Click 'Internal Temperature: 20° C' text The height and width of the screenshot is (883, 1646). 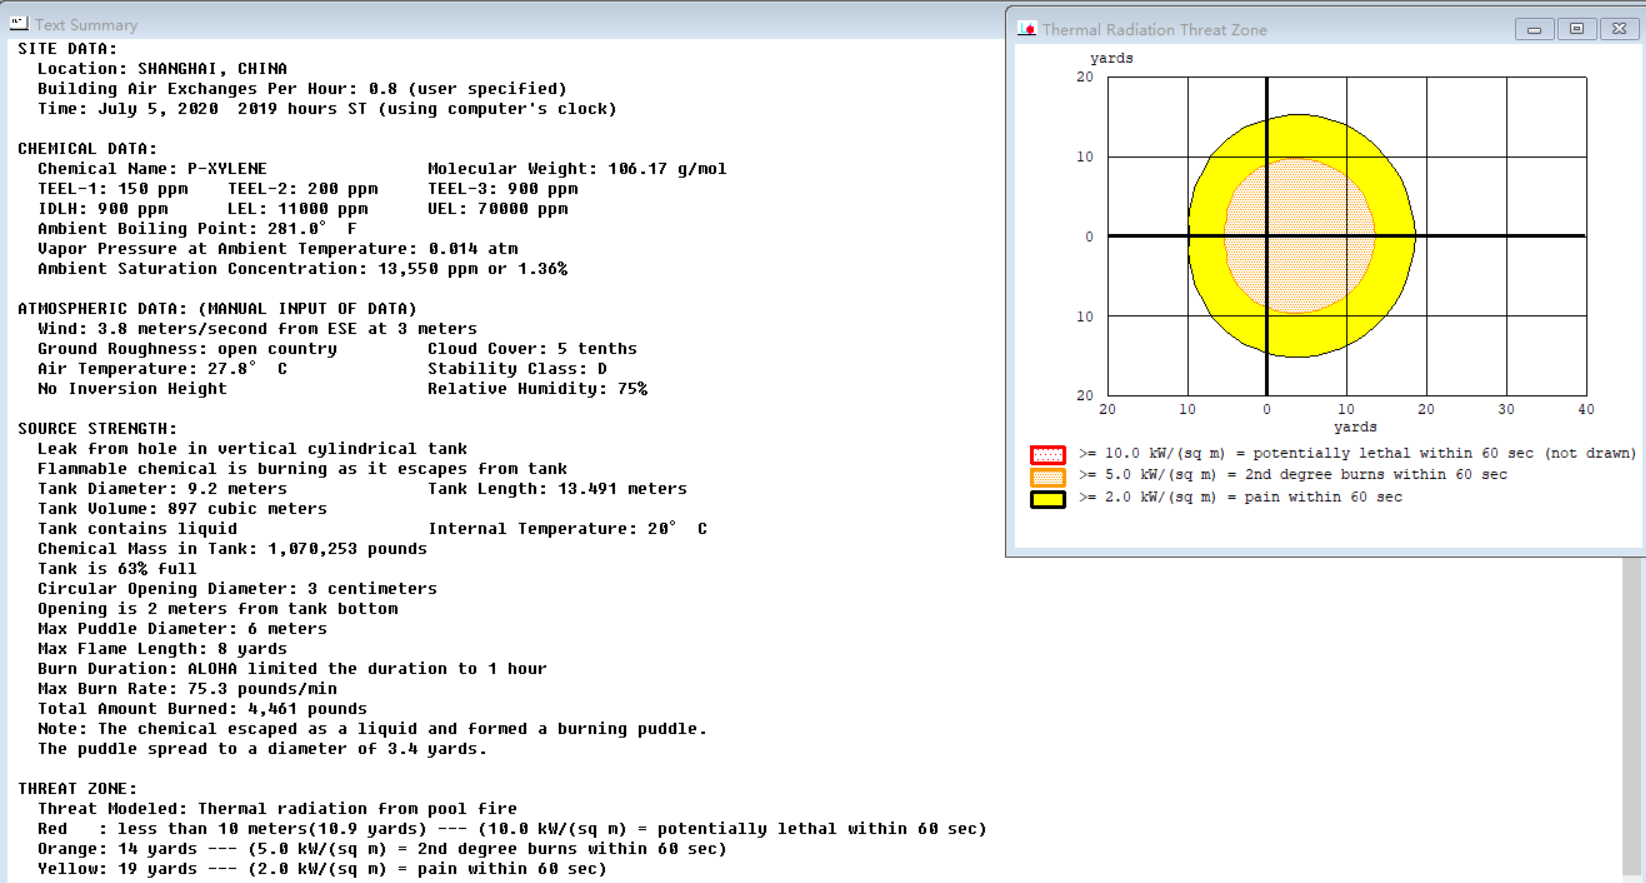[567, 529]
